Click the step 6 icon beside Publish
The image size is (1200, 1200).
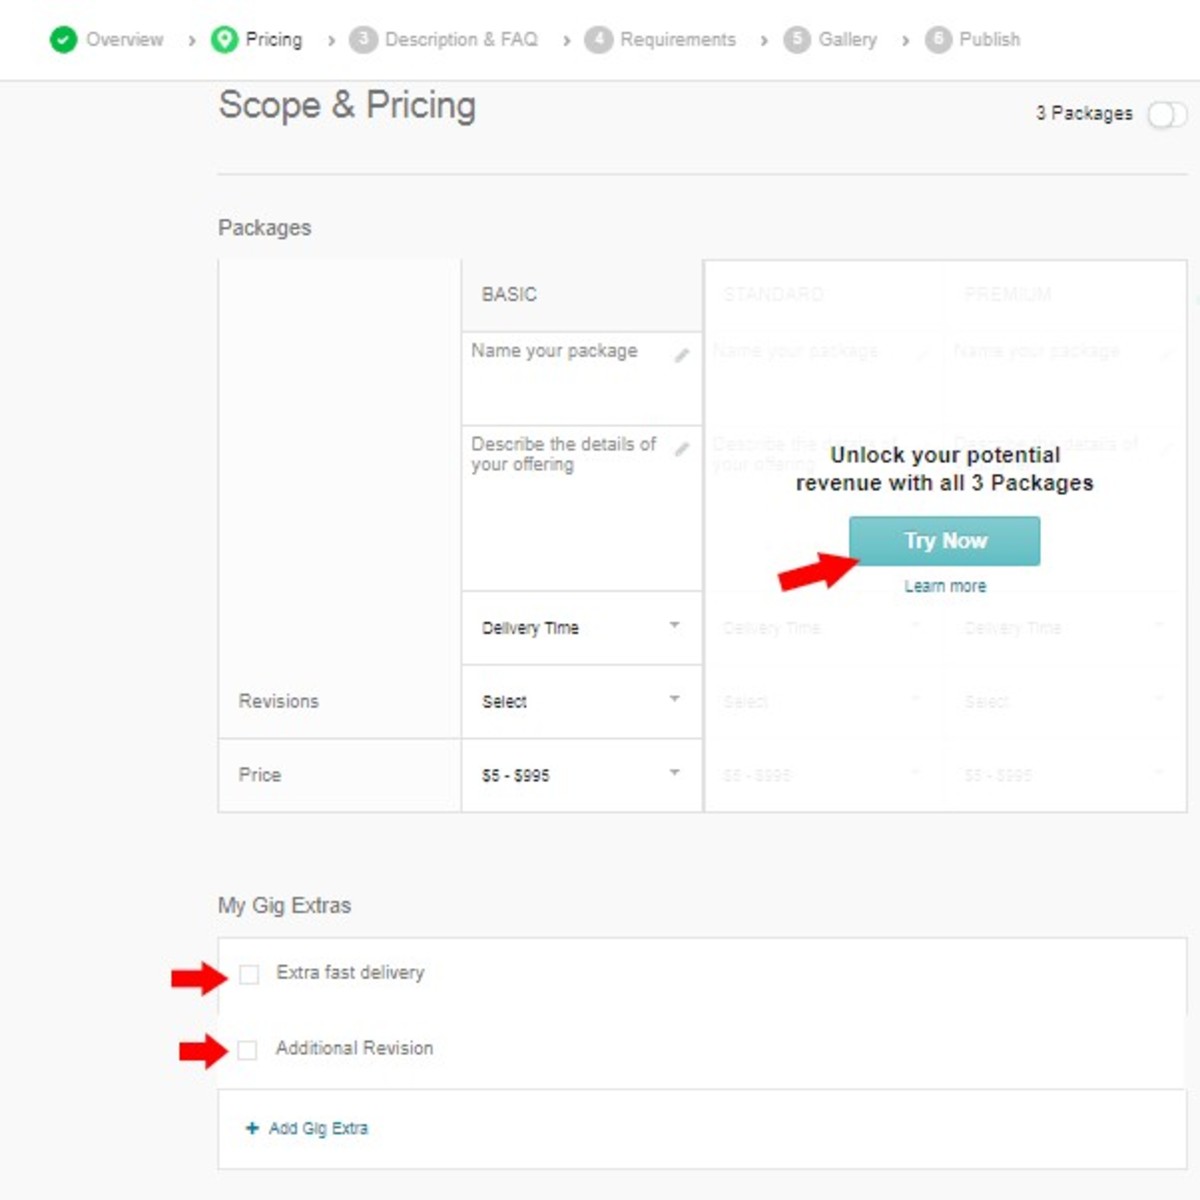point(937,40)
